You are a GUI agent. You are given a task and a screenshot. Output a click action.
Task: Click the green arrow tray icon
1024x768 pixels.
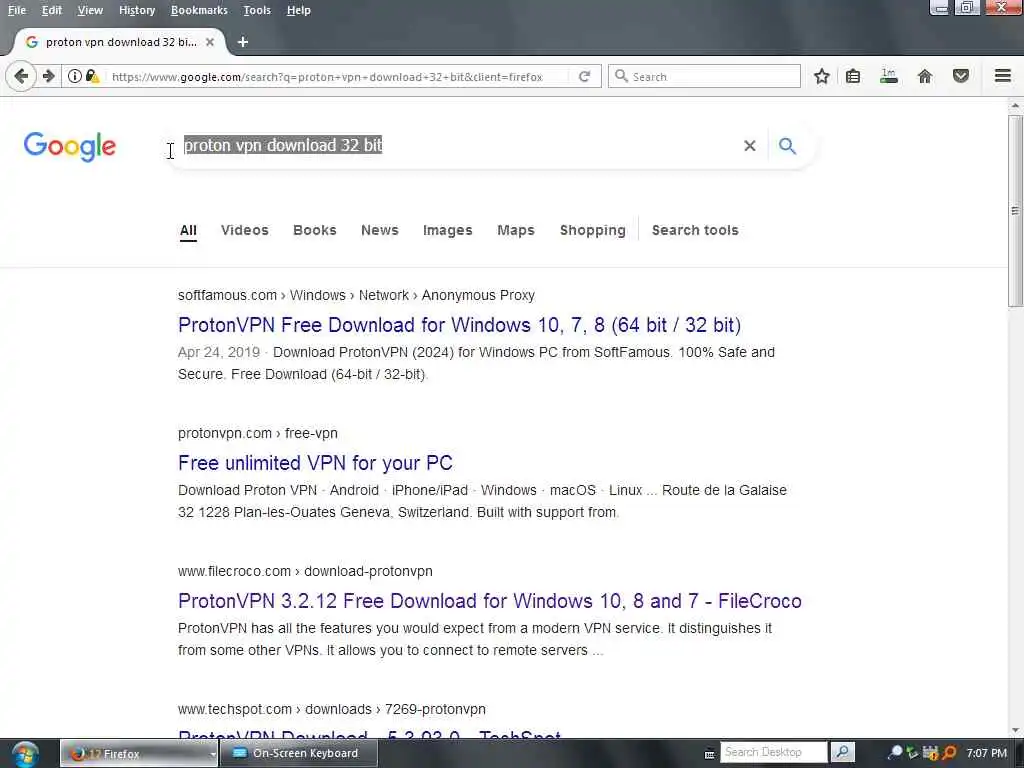coord(912,753)
